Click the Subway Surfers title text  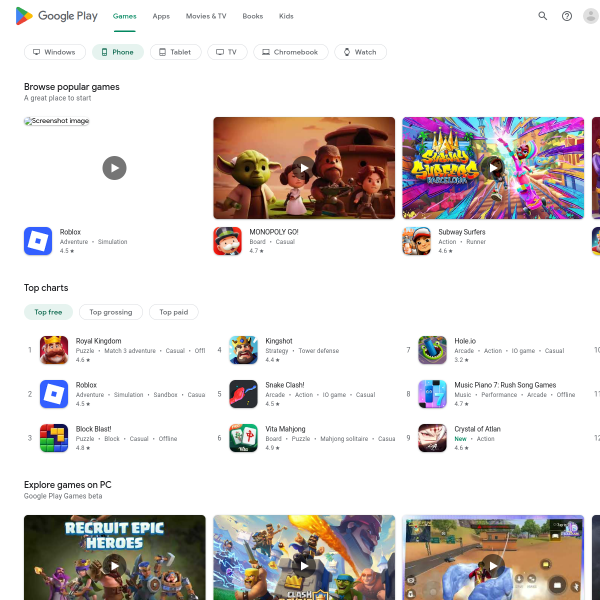click(x=462, y=232)
